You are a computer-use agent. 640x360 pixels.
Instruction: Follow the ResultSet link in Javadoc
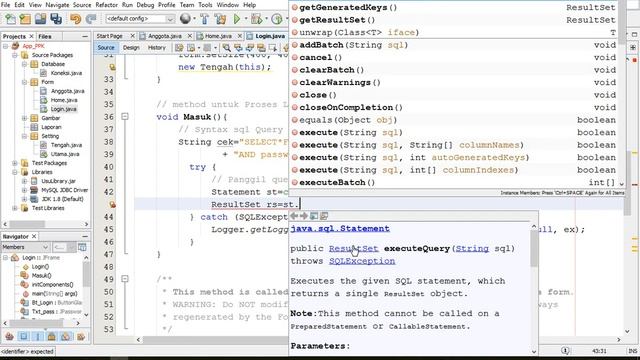[x=353, y=249]
